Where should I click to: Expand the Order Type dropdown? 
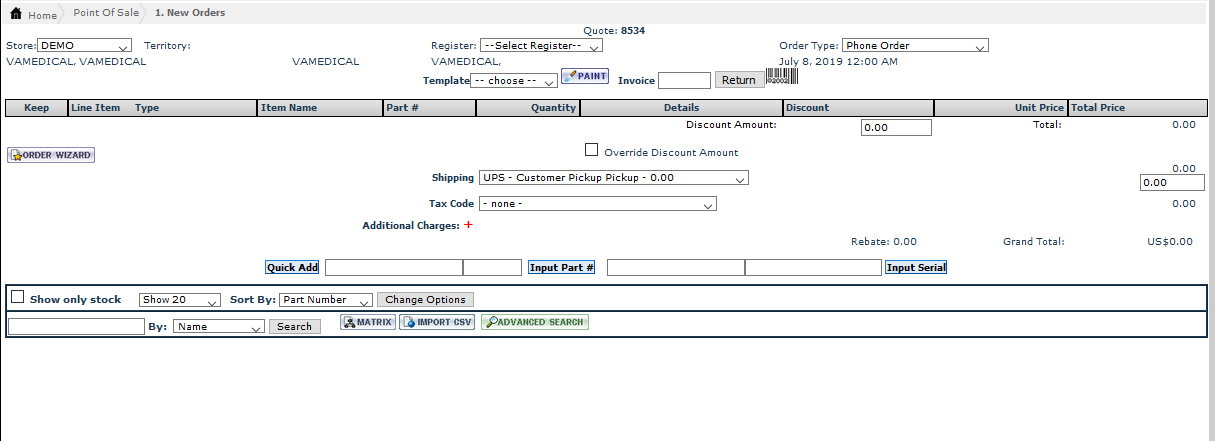click(x=914, y=46)
